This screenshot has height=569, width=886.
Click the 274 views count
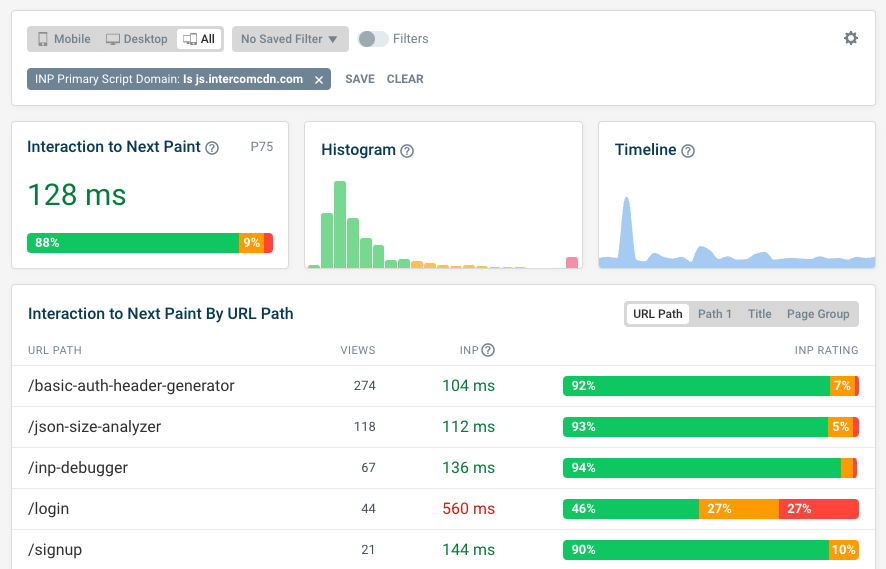tap(364, 386)
